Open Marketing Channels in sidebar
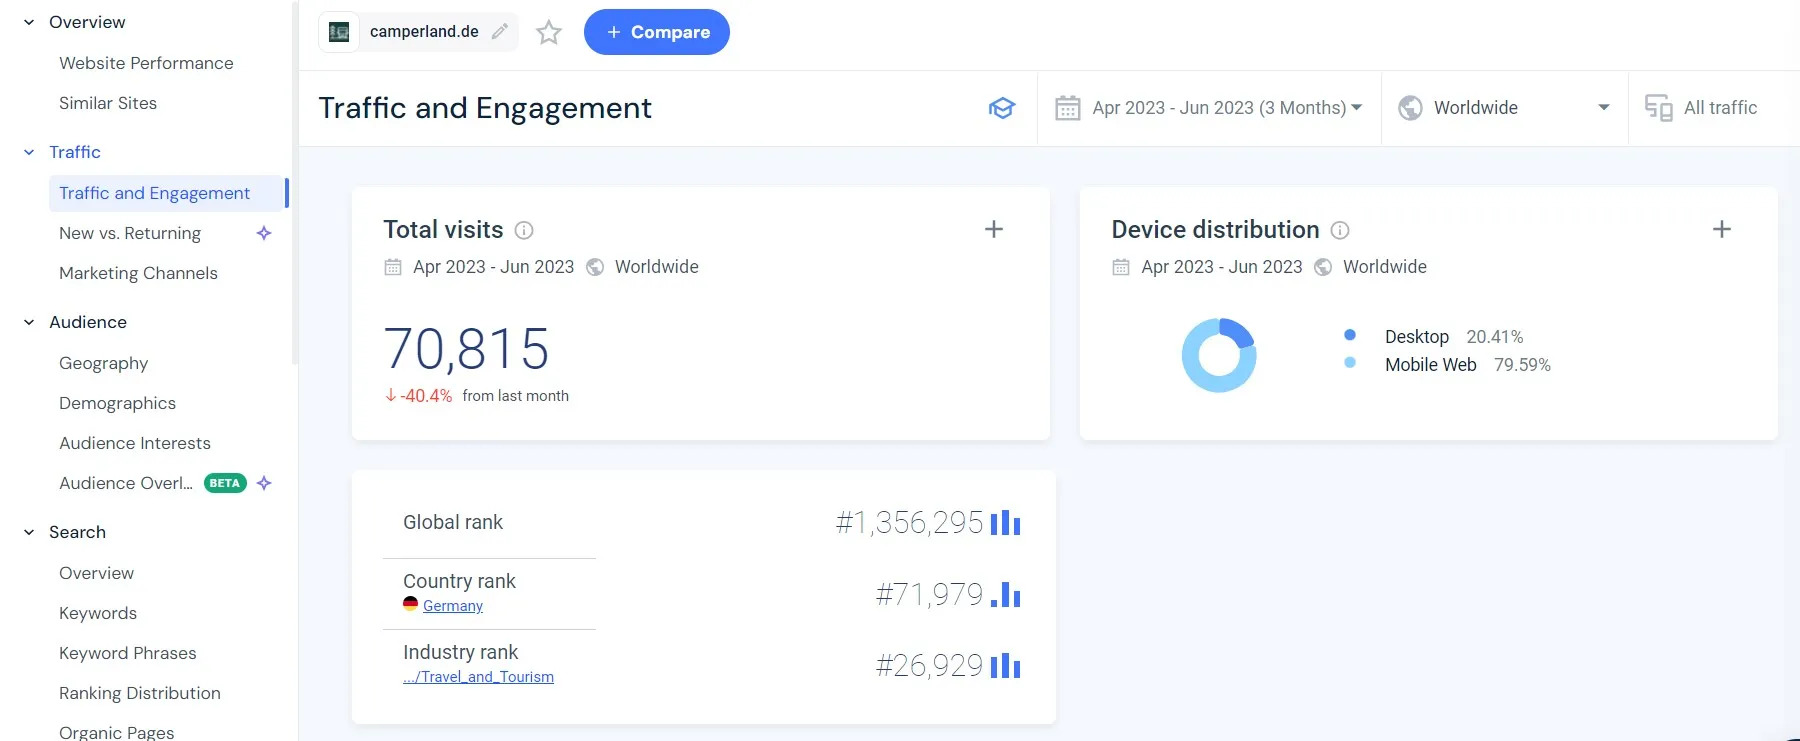Viewport: 1800px width, 741px height. pos(138,273)
